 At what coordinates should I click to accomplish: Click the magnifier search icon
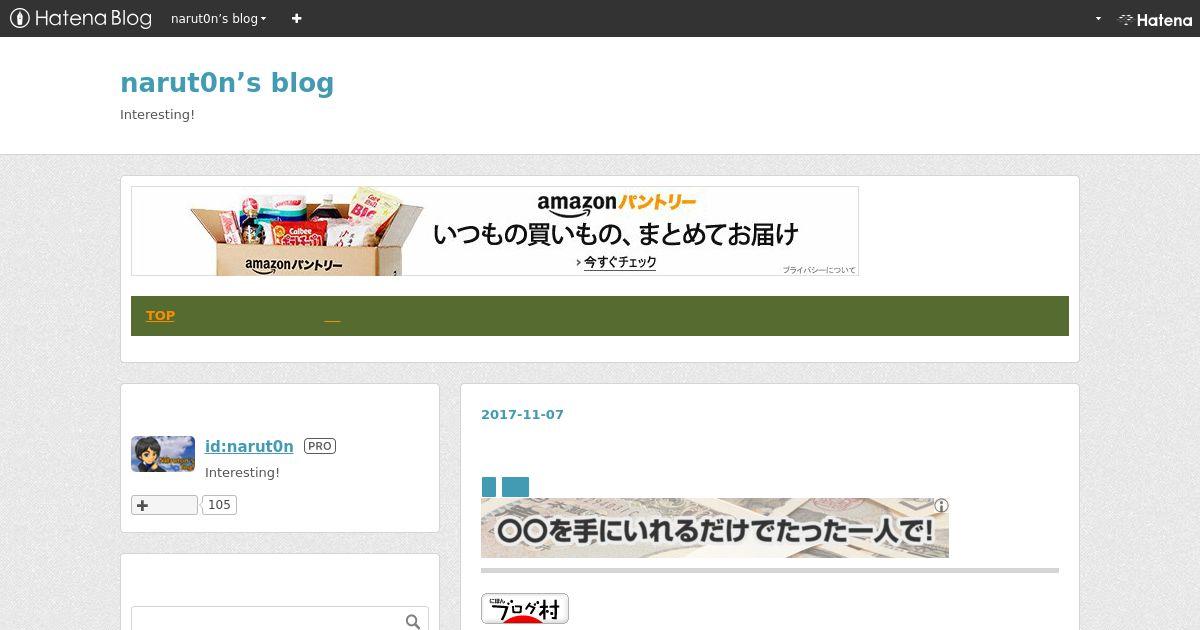click(x=413, y=621)
